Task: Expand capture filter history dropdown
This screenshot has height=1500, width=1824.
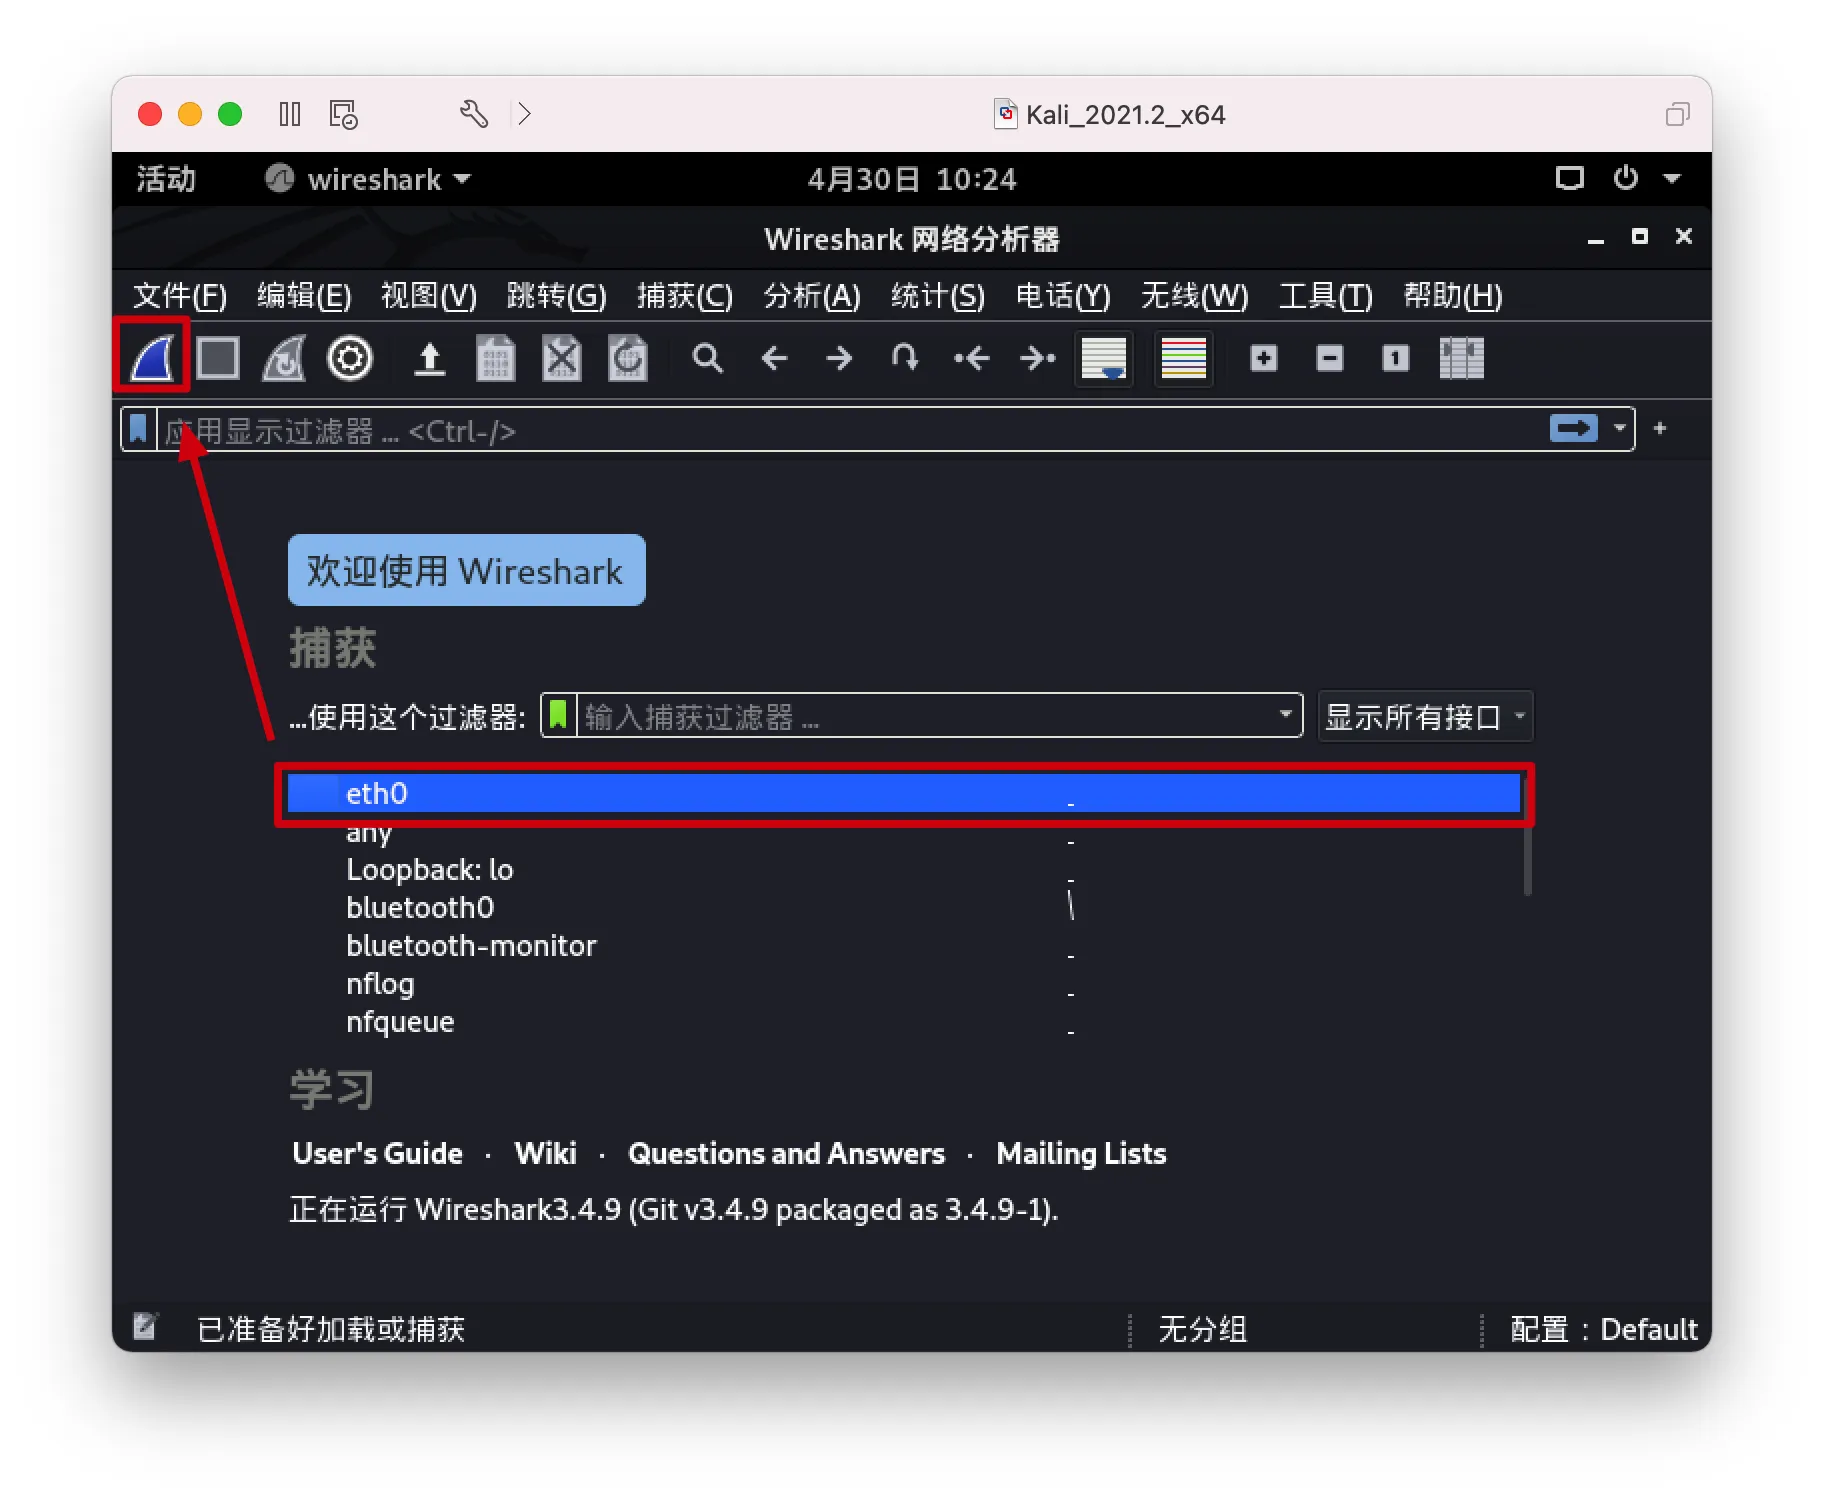Action: point(1286,715)
